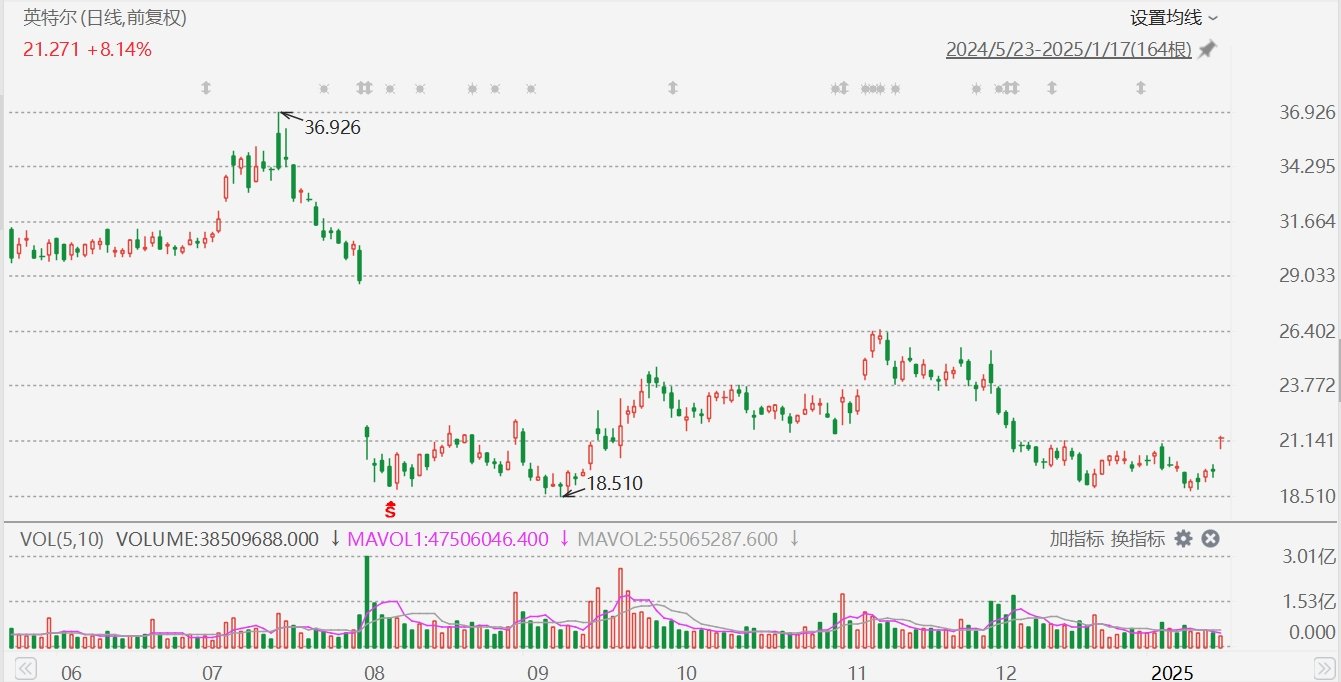This screenshot has width=1341, height=682.
Task: Click the 23.772 price axis label
Action: 1307,385
